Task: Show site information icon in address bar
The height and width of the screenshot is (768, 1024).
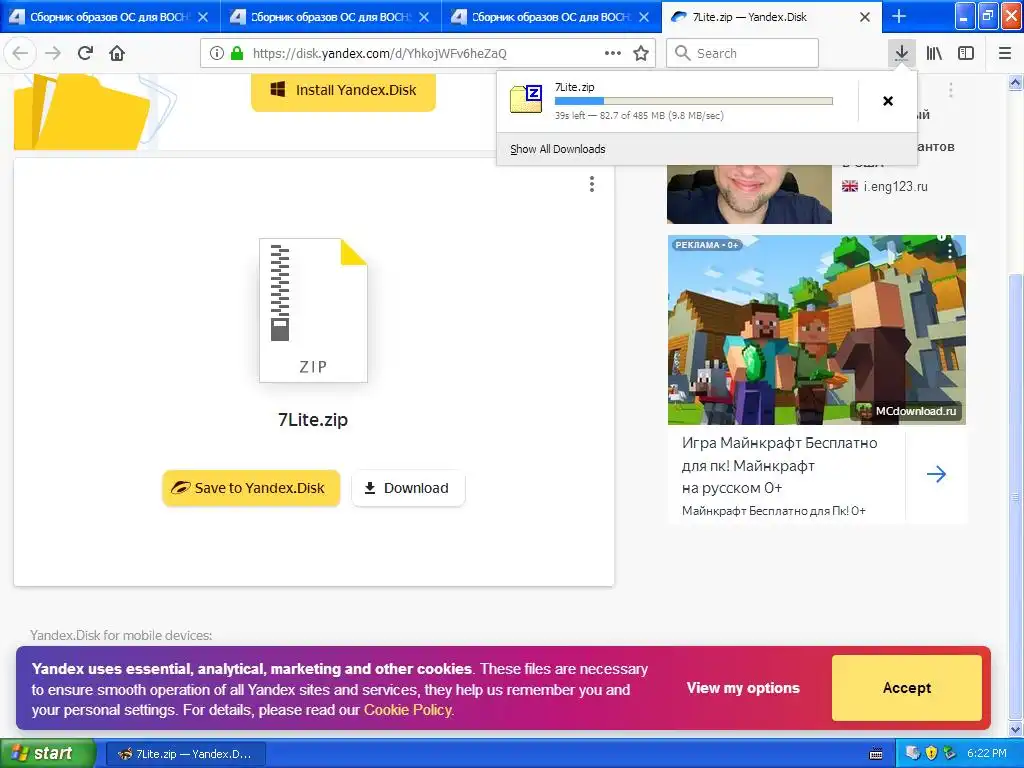Action: (216, 53)
